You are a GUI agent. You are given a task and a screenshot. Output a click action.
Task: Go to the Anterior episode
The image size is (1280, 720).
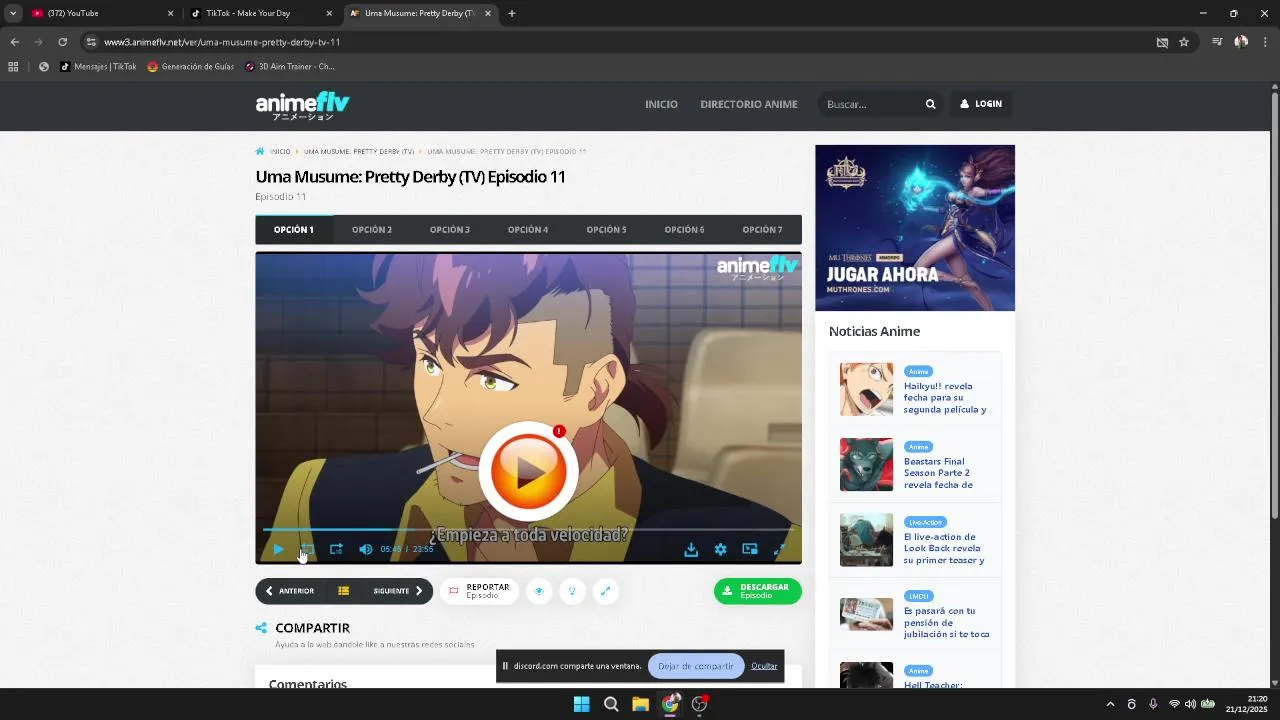pos(290,591)
